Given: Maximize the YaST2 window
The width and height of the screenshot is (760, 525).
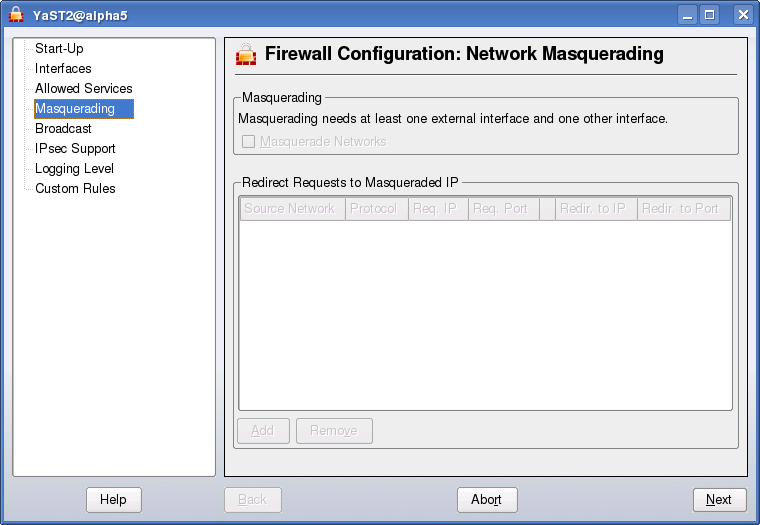Looking at the screenshot, I should coord(710,15).
